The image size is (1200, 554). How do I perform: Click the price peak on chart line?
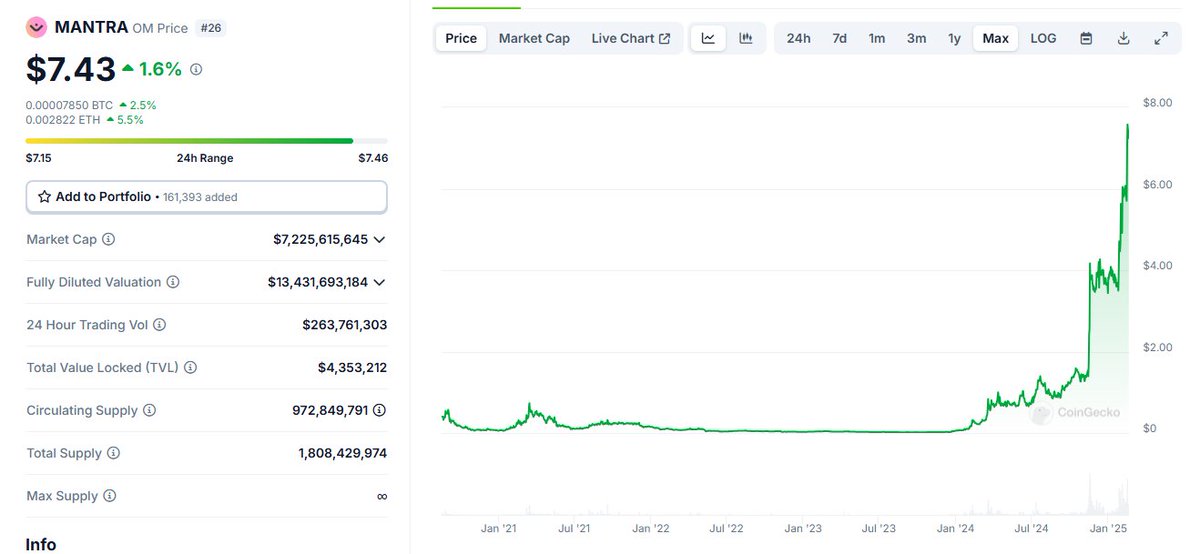[x=1128, y=126]
